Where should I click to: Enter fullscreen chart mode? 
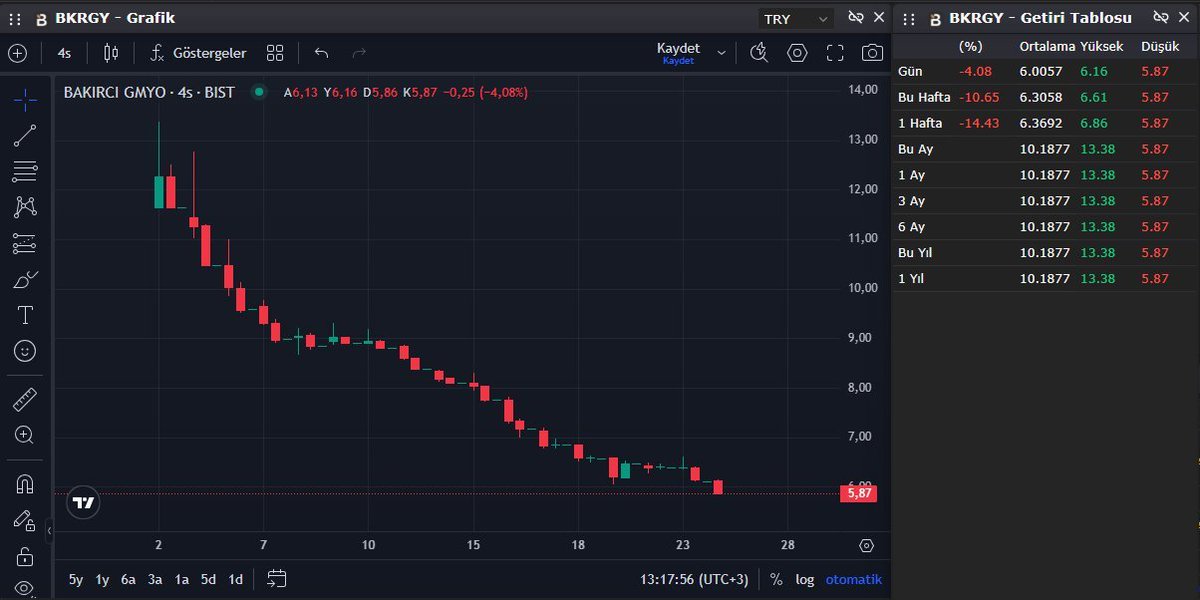click(835, 53)
